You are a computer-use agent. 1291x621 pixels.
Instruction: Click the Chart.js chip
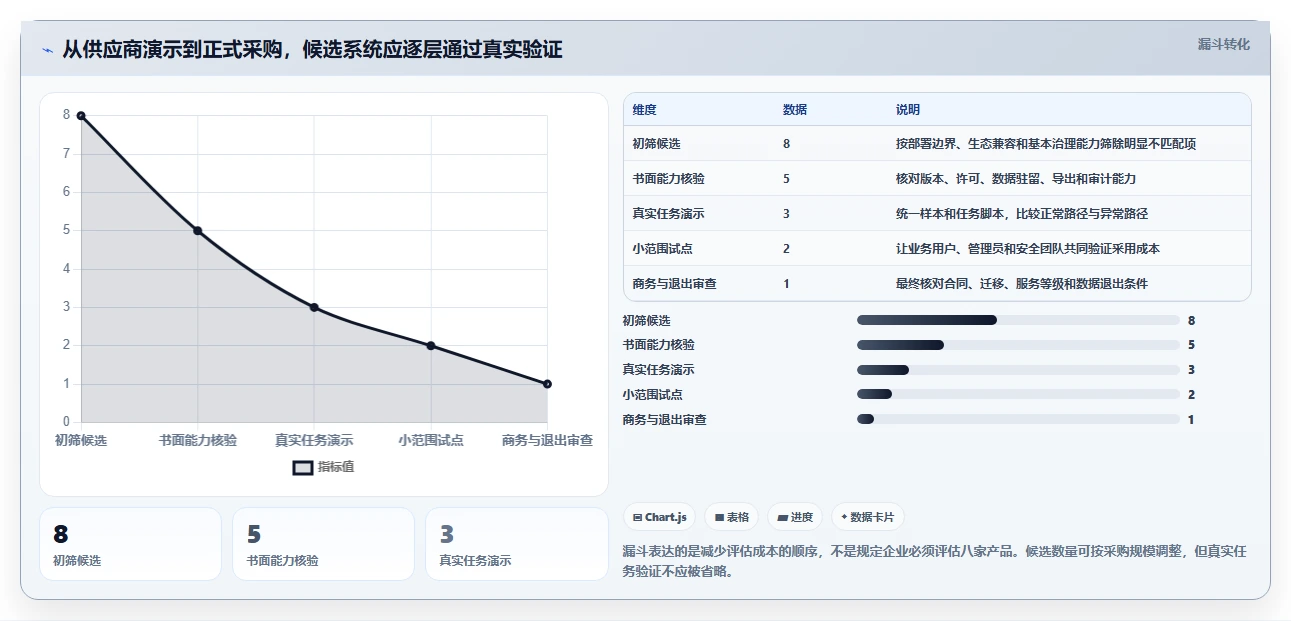click(660, 517)
